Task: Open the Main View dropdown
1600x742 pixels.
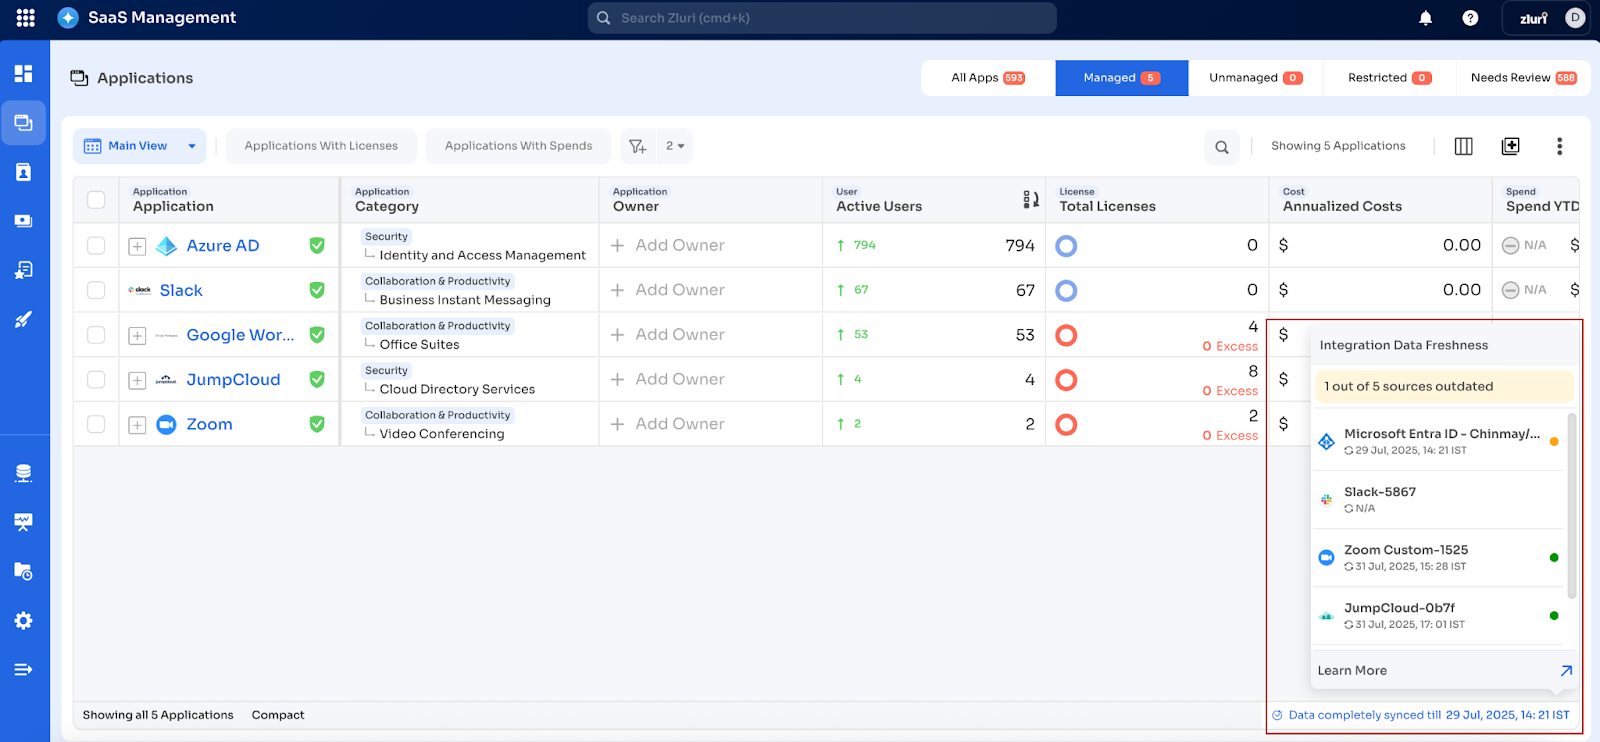Action: 140,146
